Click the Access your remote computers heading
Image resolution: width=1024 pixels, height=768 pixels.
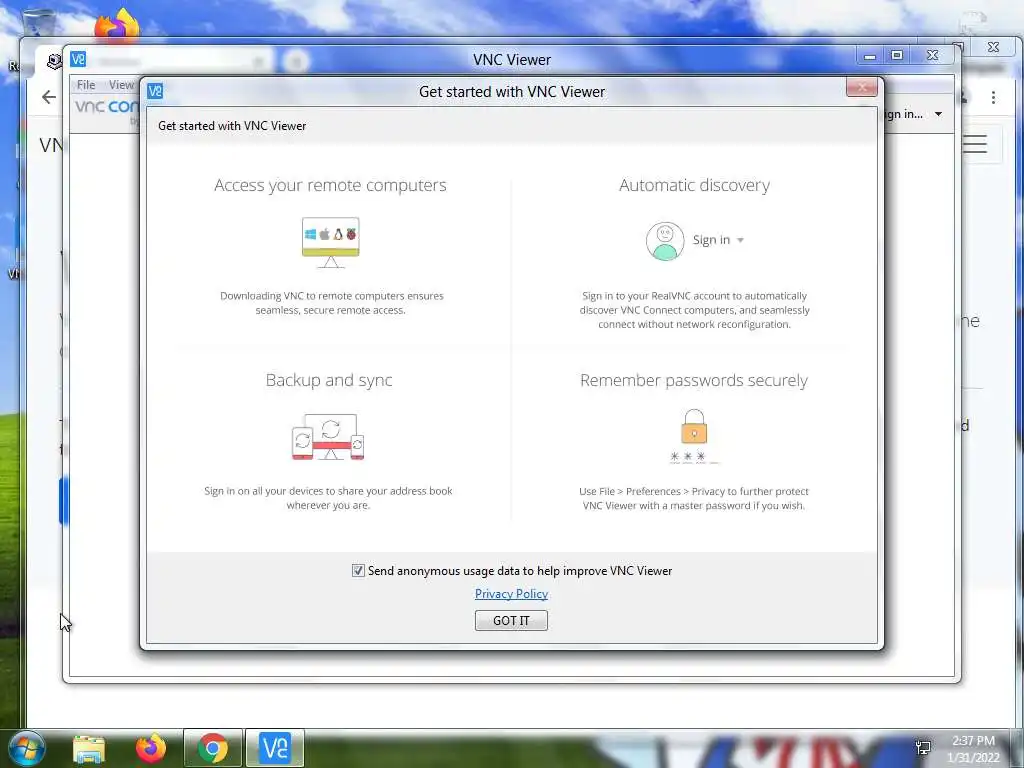pyautogui.click(x=330, y=185)
